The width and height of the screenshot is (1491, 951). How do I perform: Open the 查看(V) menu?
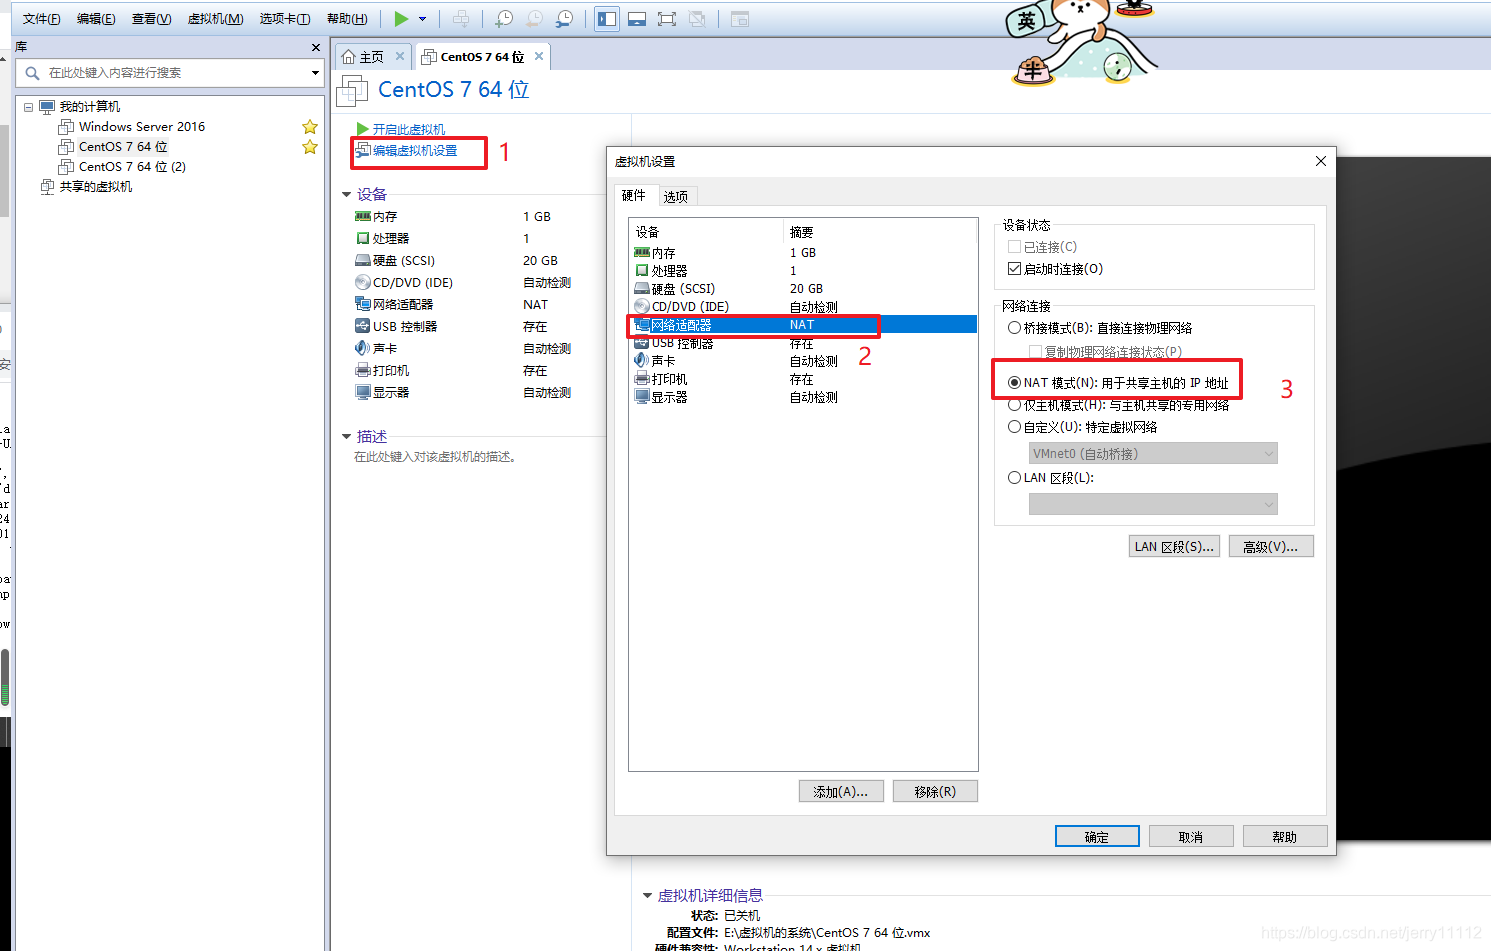pos(152,19)
